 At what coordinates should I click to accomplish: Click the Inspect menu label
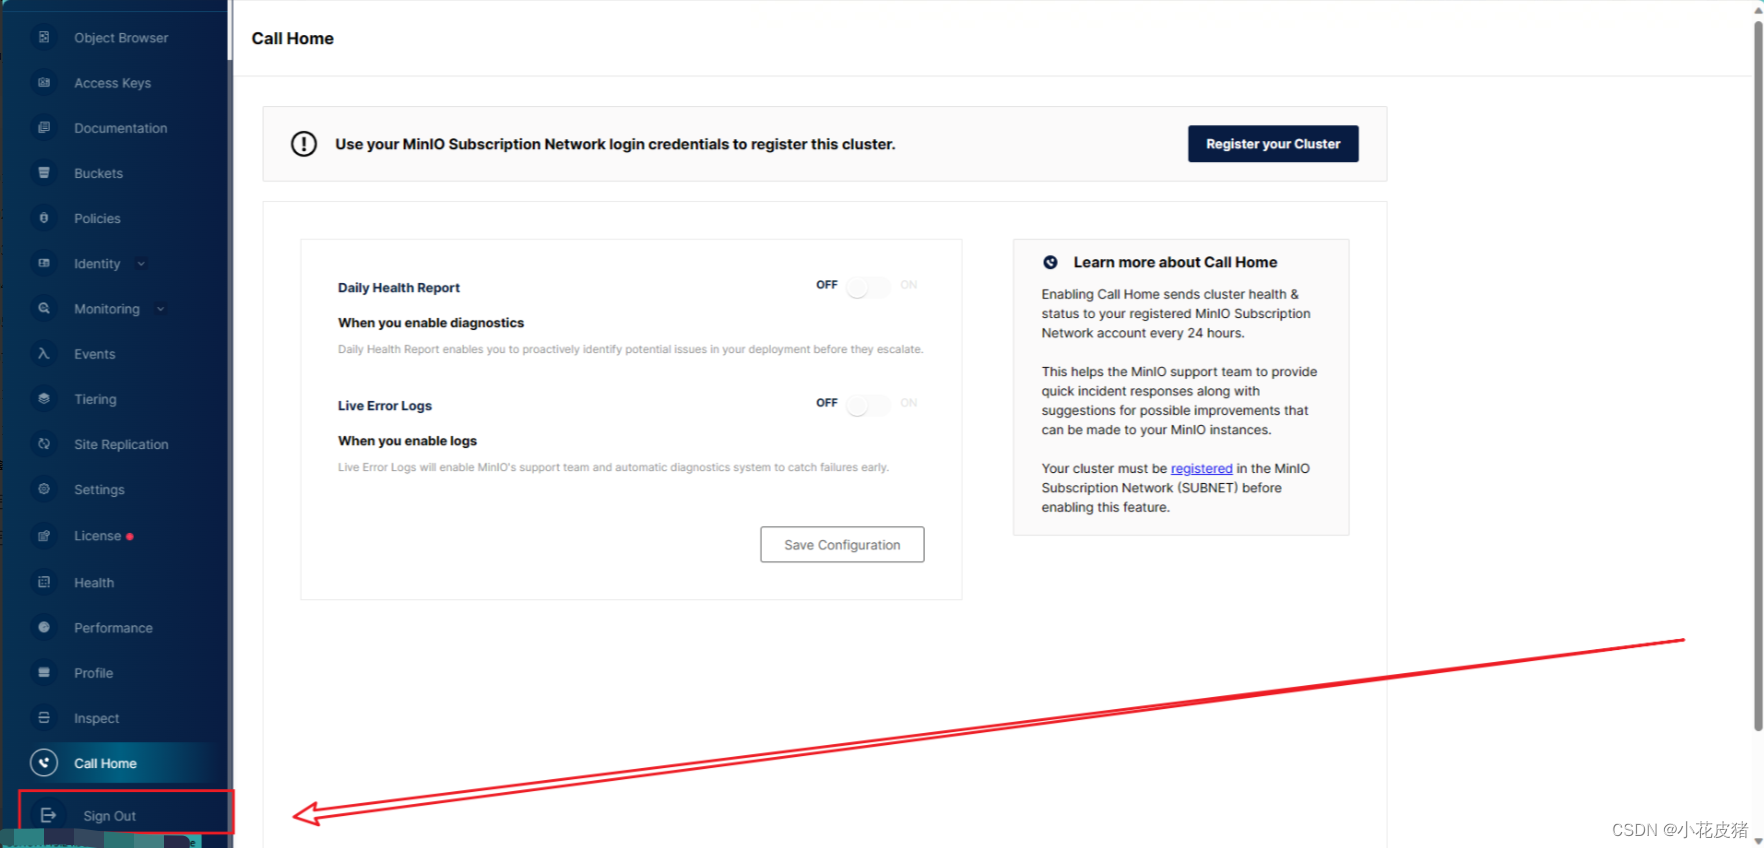pyautogui.click(x=96, y=718)
